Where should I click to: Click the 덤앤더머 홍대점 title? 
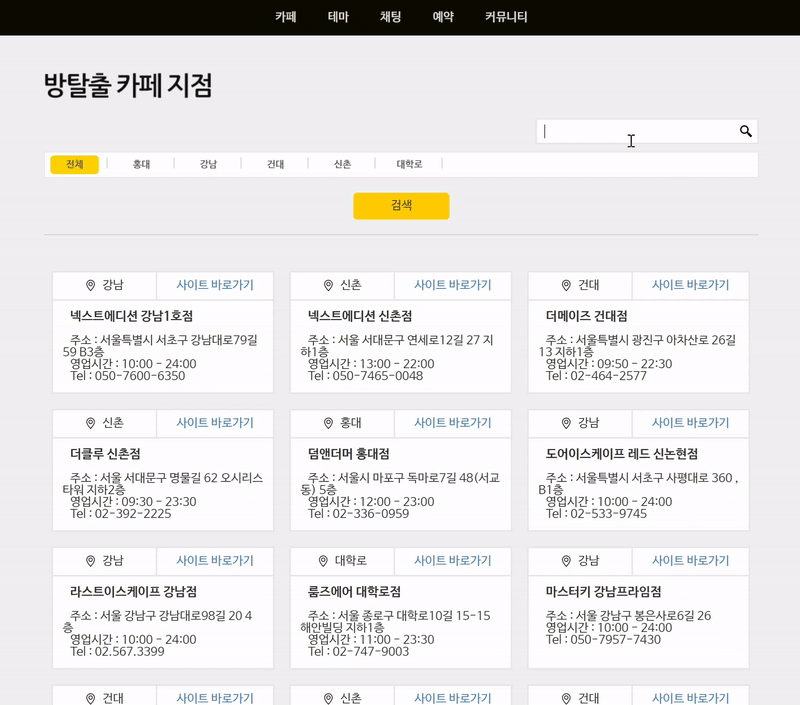348,454
